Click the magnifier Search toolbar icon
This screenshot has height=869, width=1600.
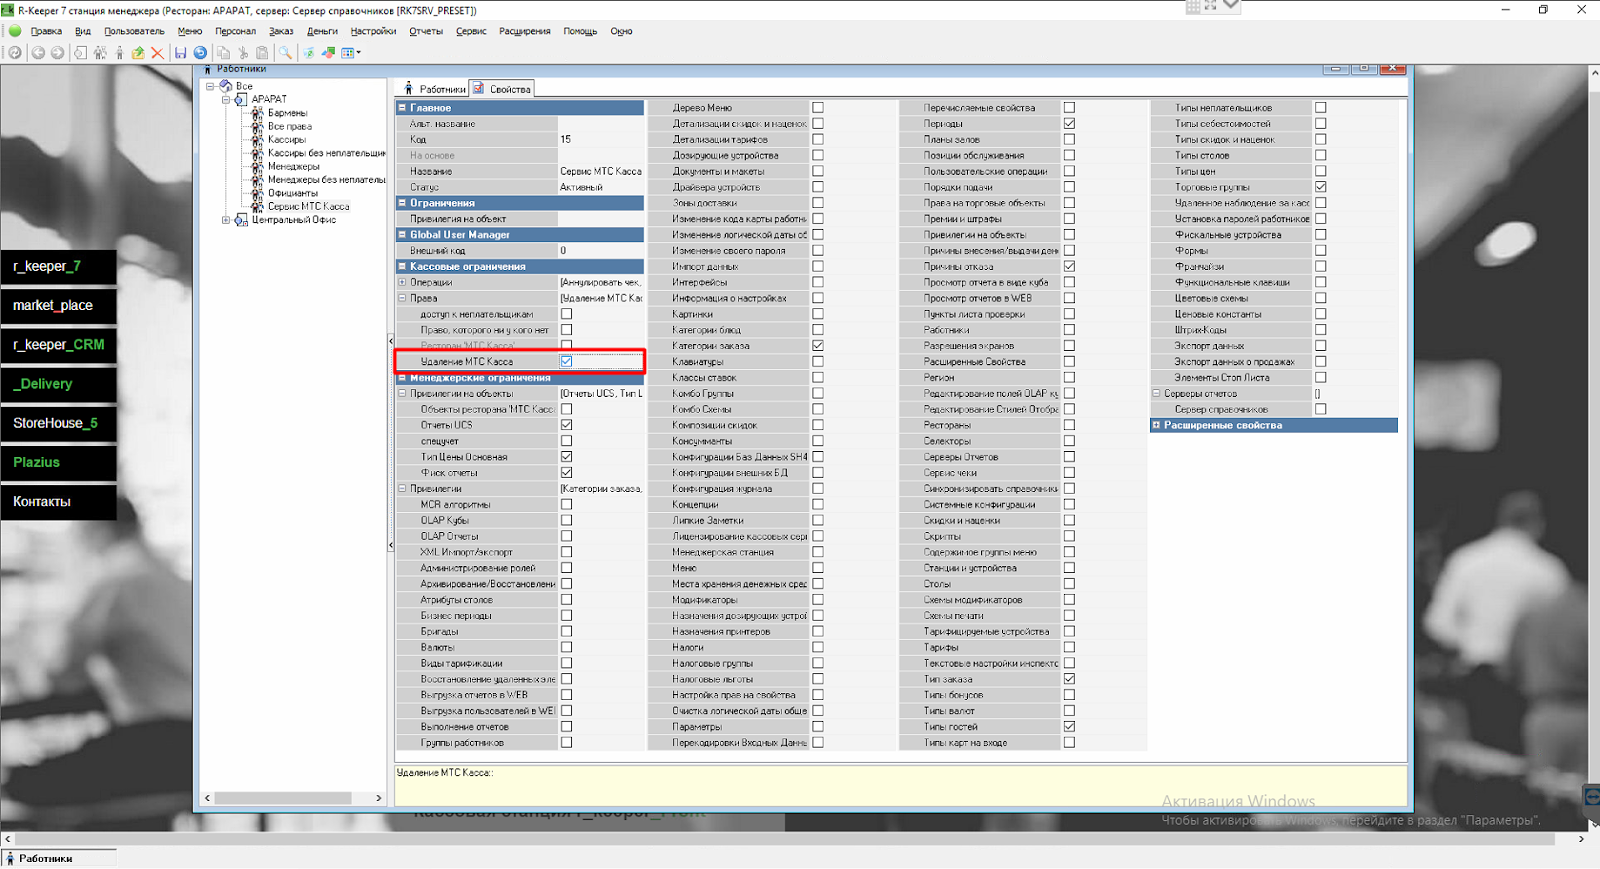click(285, 53)
